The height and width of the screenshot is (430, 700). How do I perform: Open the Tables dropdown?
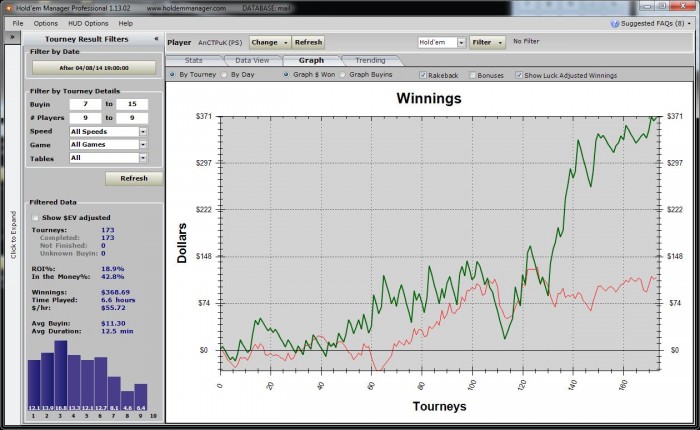108,158
